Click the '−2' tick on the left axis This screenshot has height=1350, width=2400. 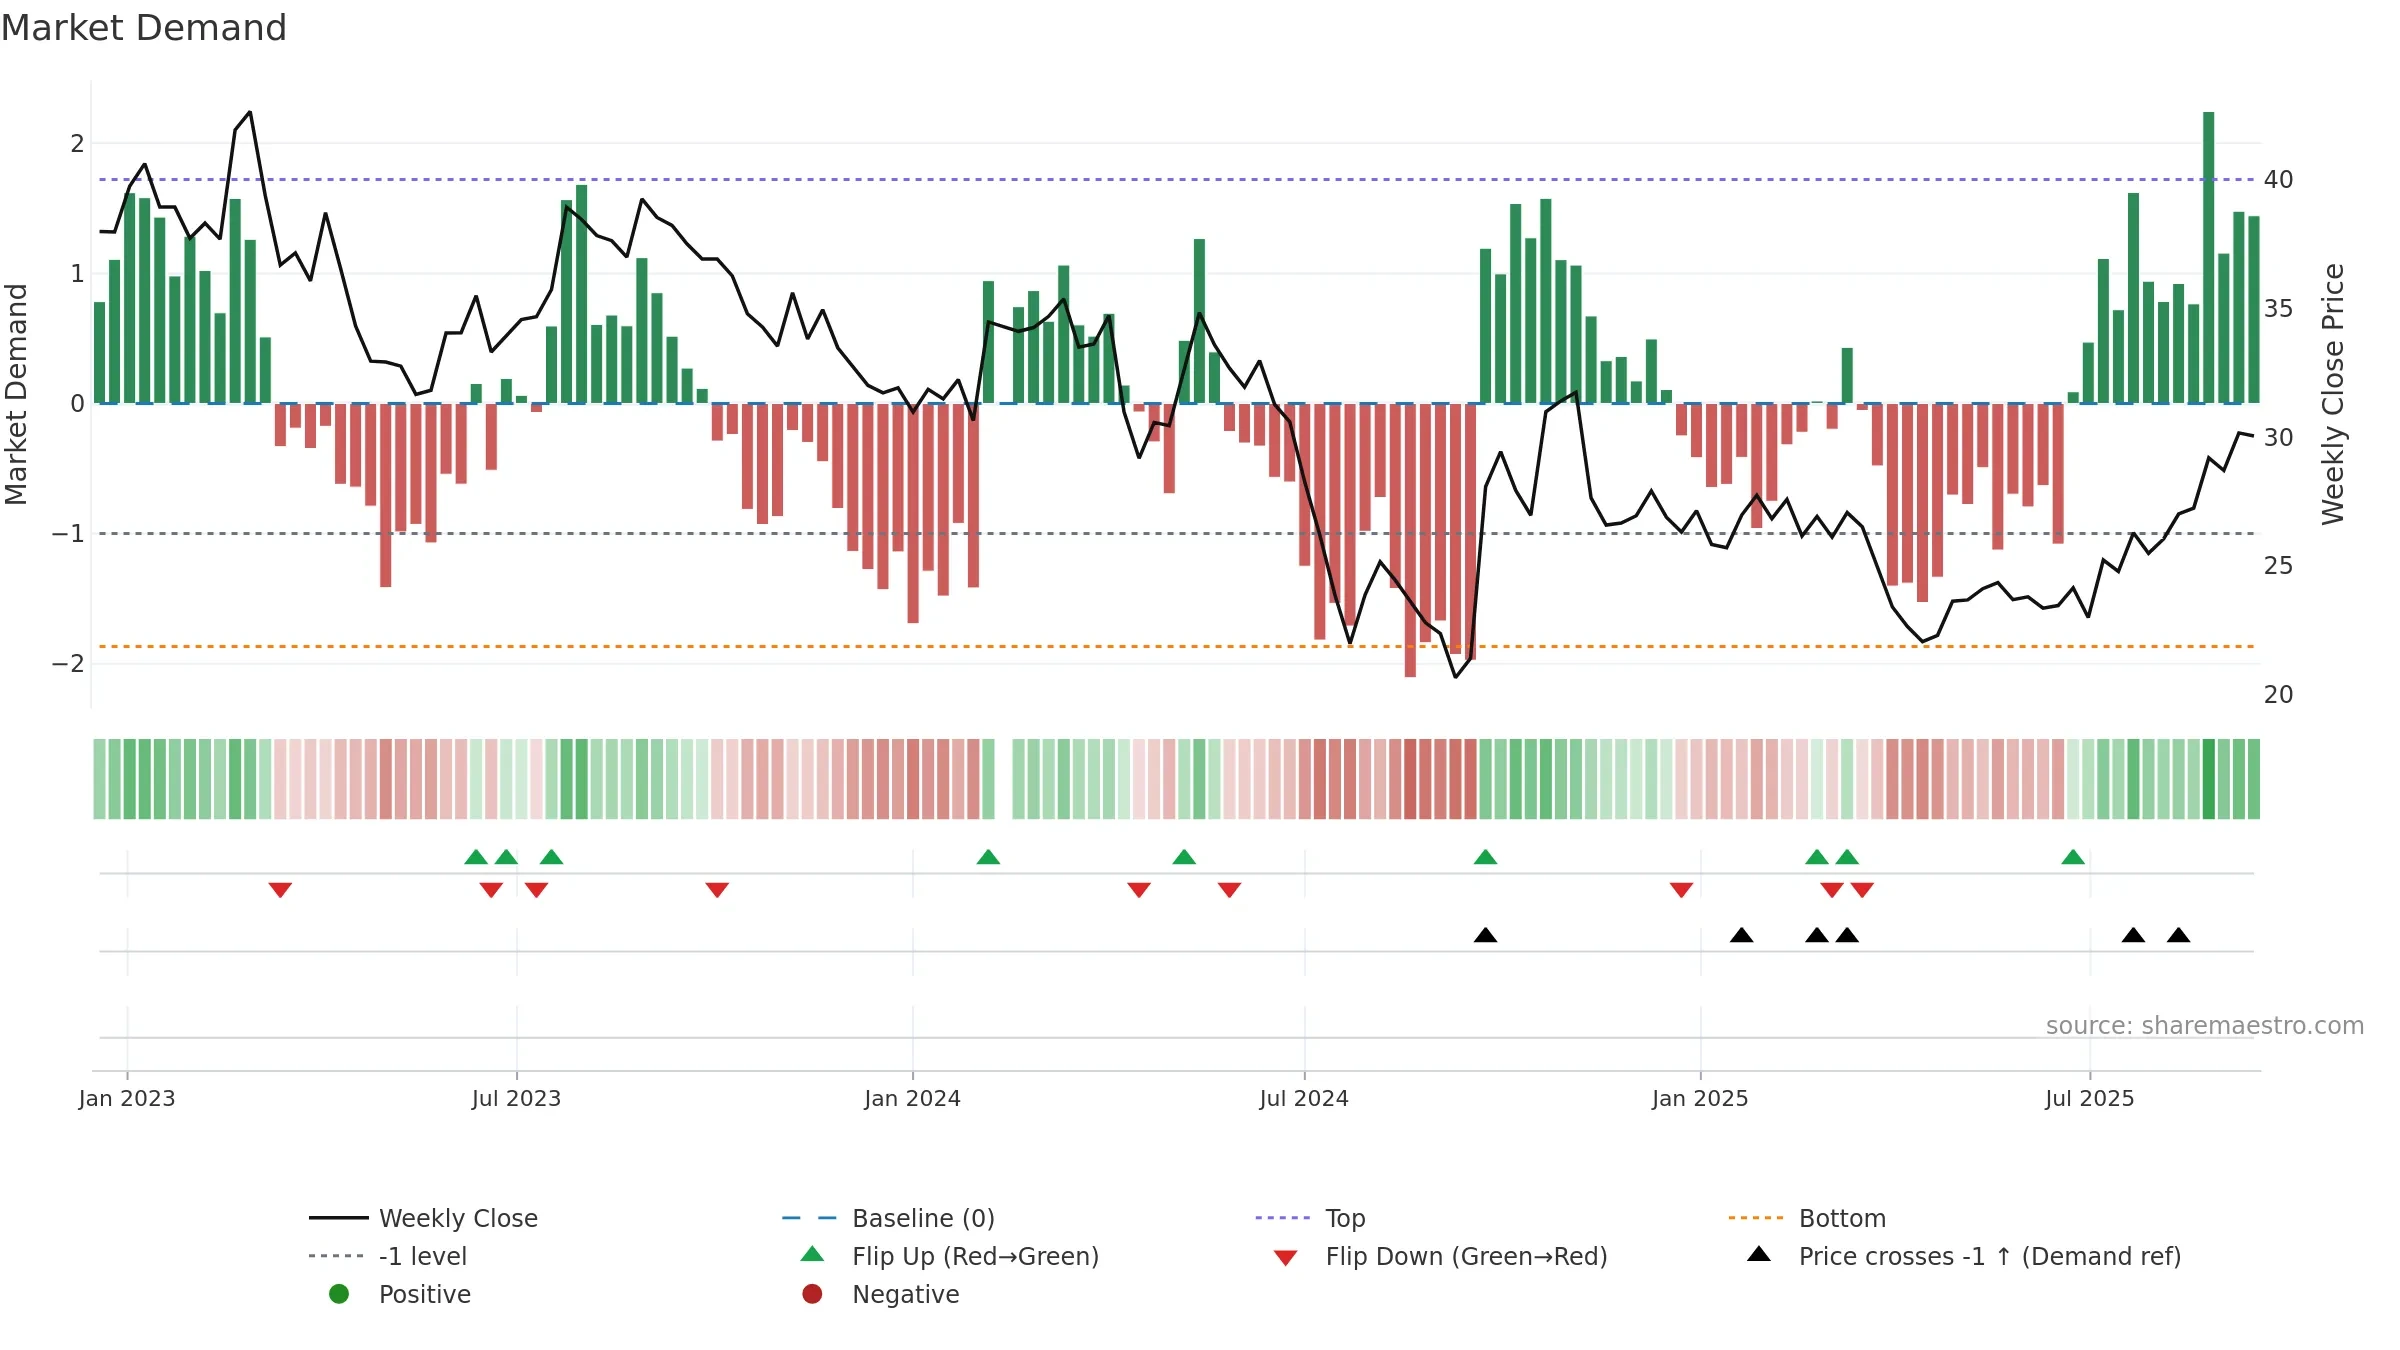[x=68, y=663]
